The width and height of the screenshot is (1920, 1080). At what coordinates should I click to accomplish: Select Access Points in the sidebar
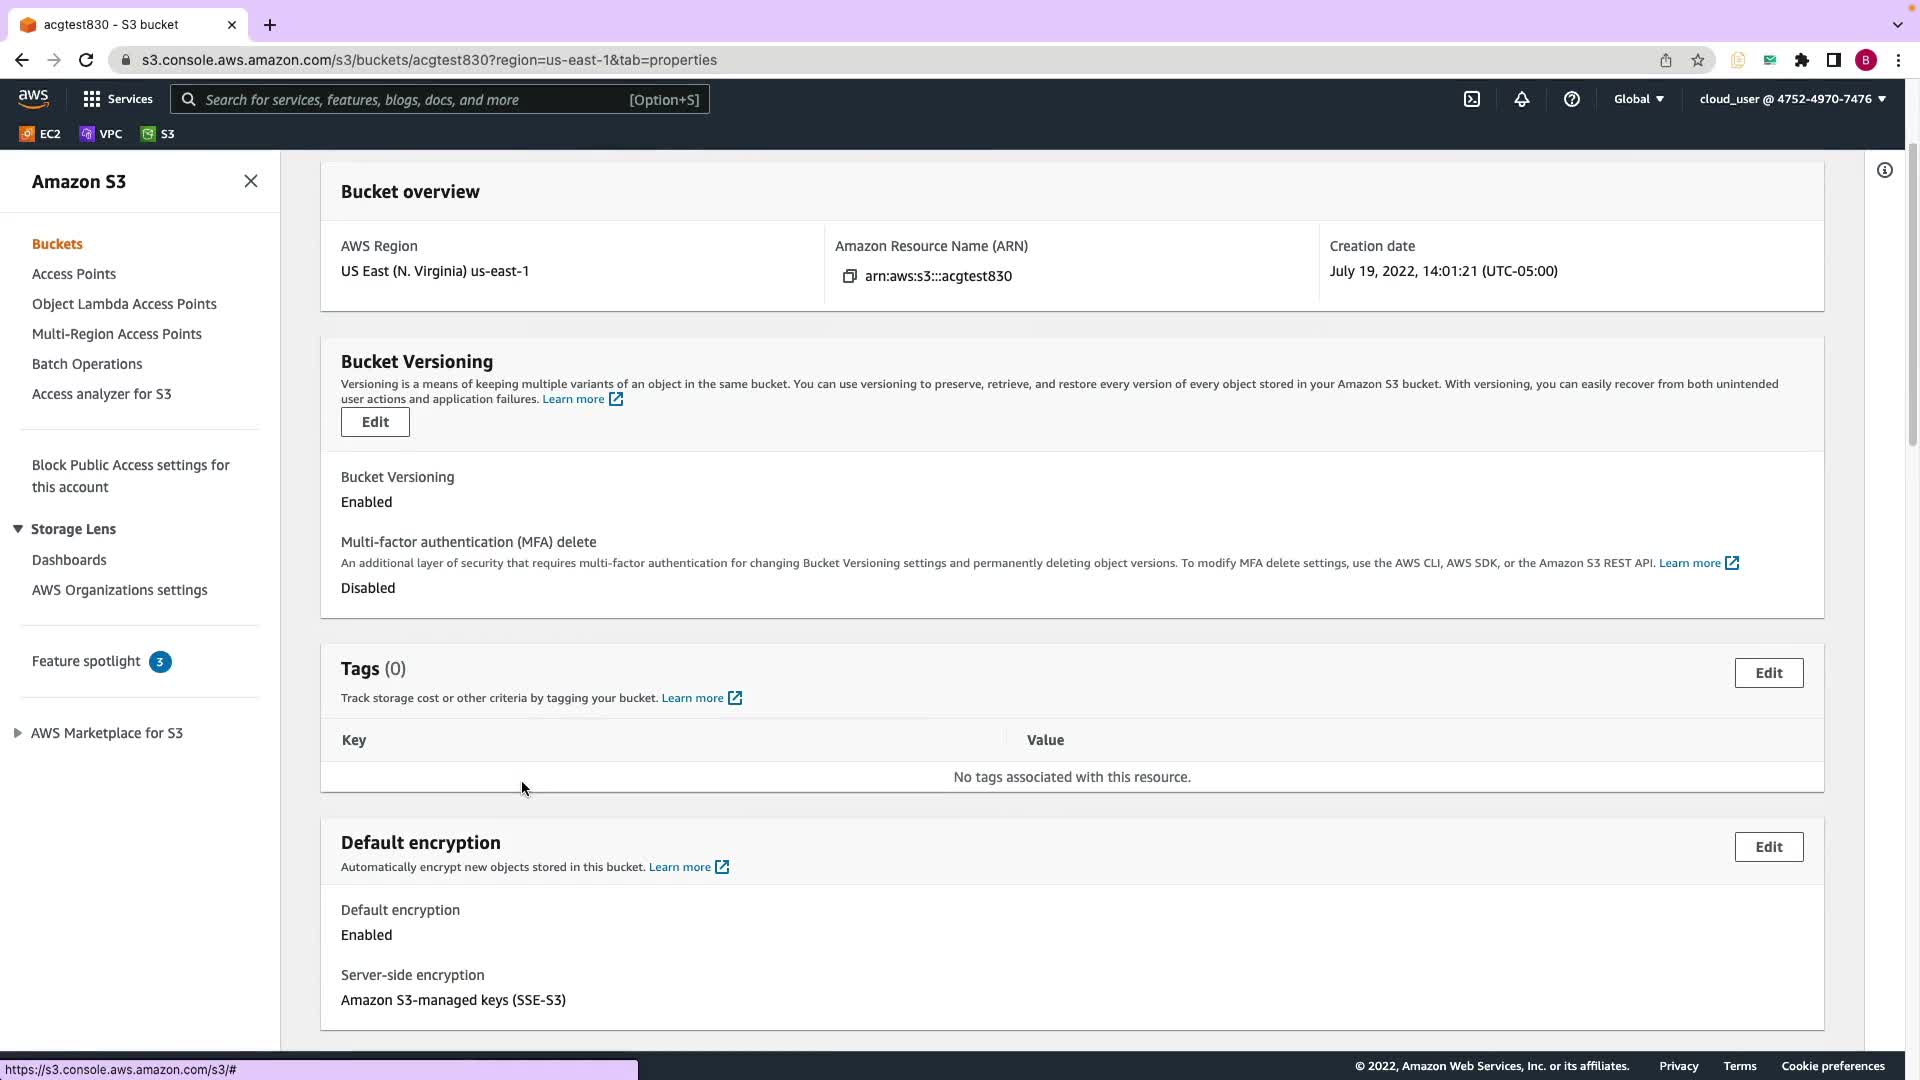[x=74, y=274]
